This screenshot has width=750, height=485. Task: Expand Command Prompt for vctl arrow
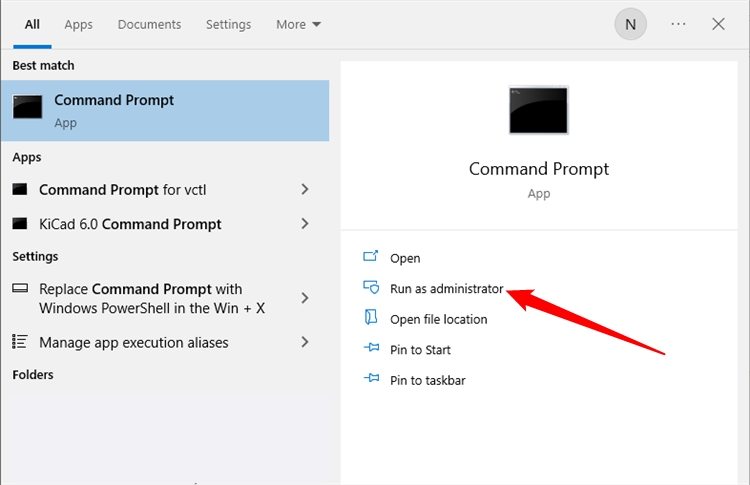coord(305,190)
